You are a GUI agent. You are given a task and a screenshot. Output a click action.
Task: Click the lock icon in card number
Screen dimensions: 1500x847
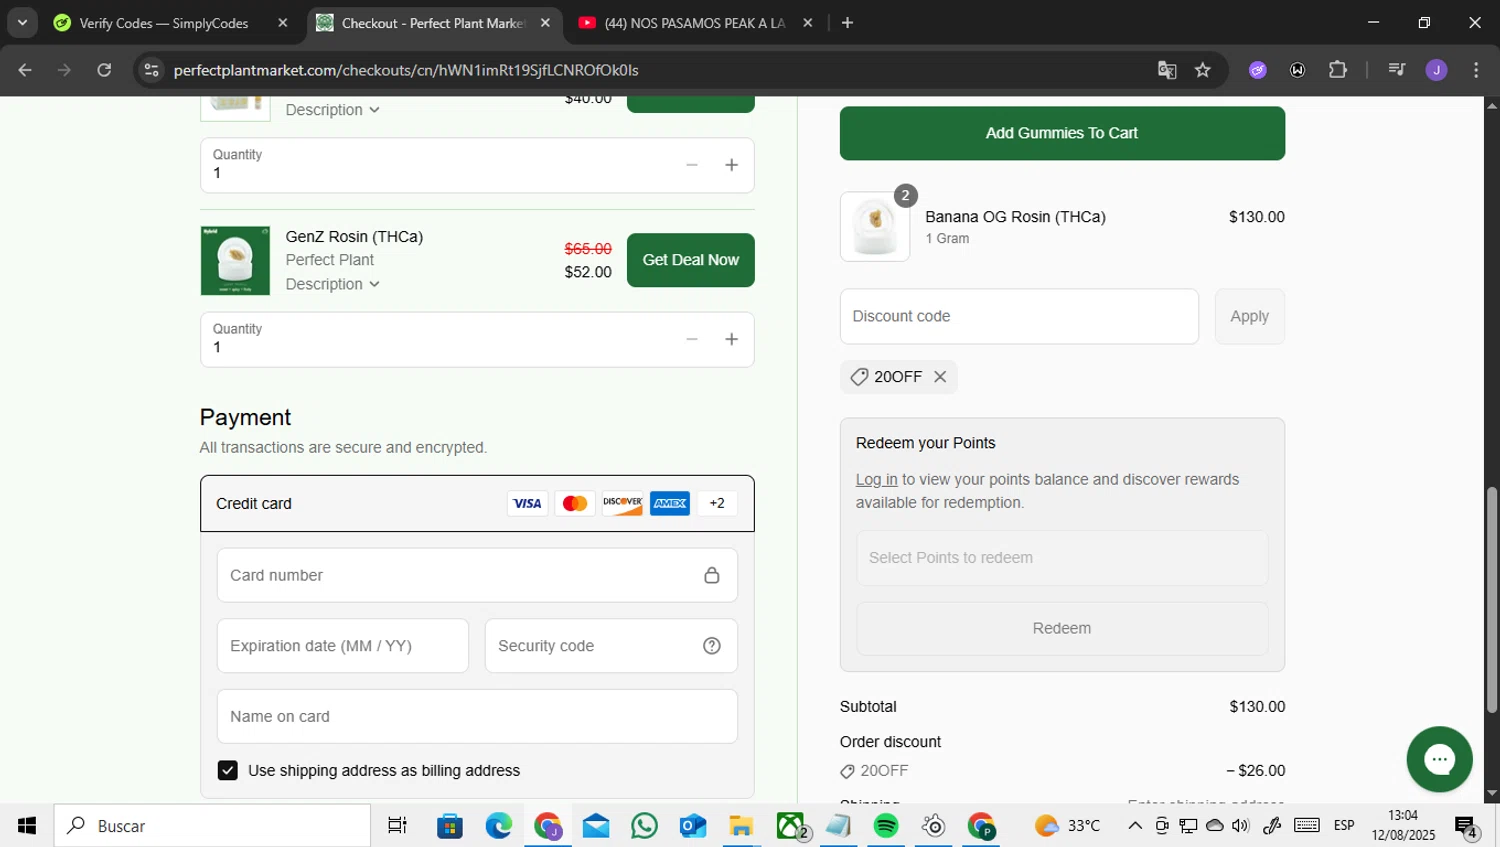point(711,575)
